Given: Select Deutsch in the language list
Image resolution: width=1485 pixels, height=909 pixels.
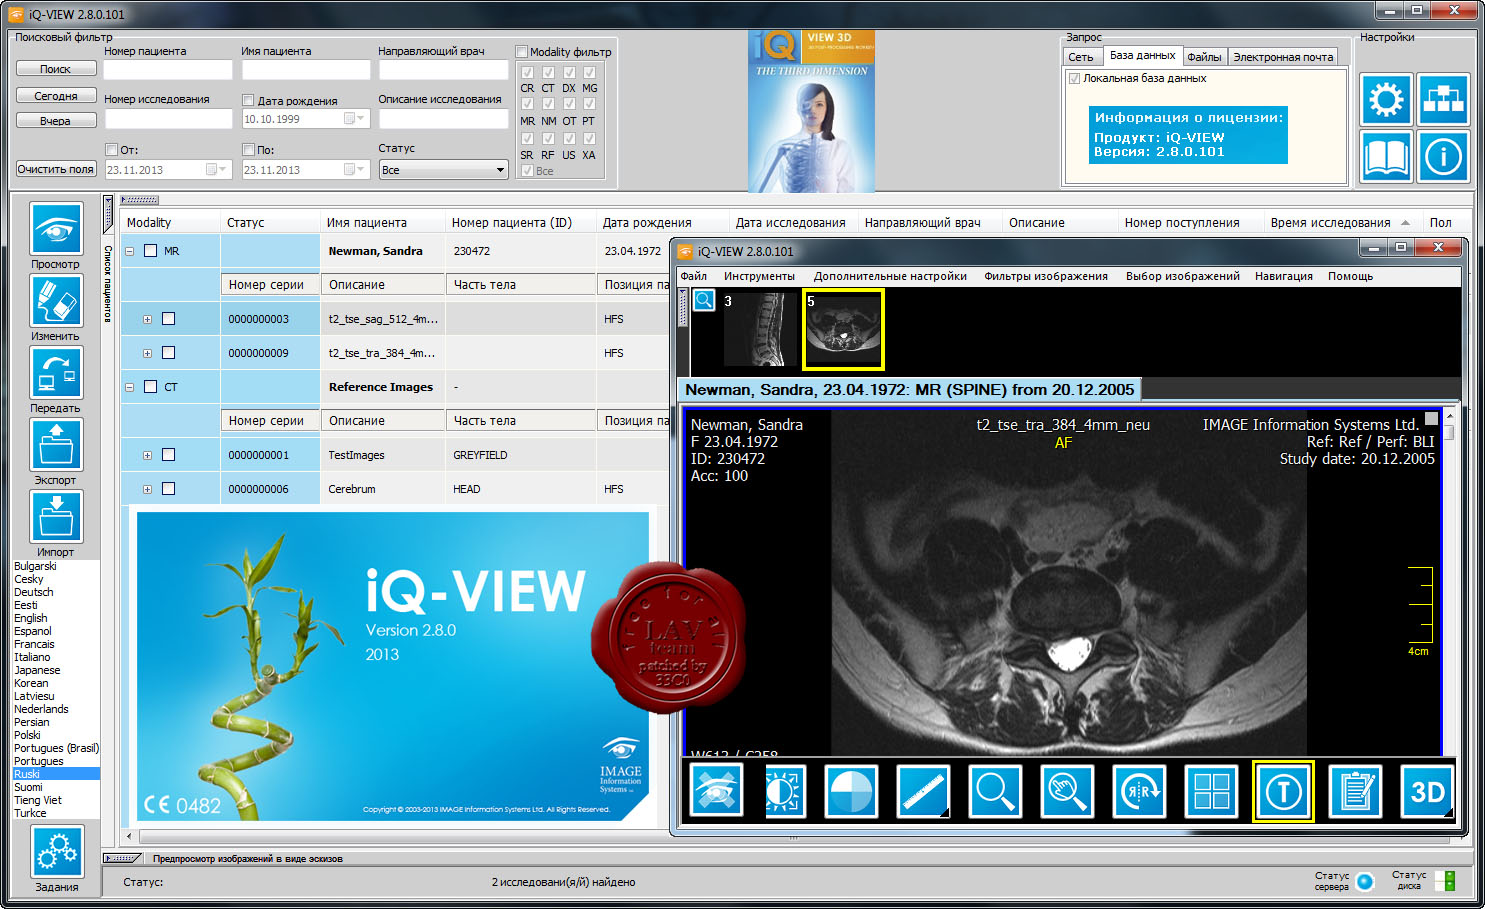Looking at the screenshot, I should [x=34, y=592].
